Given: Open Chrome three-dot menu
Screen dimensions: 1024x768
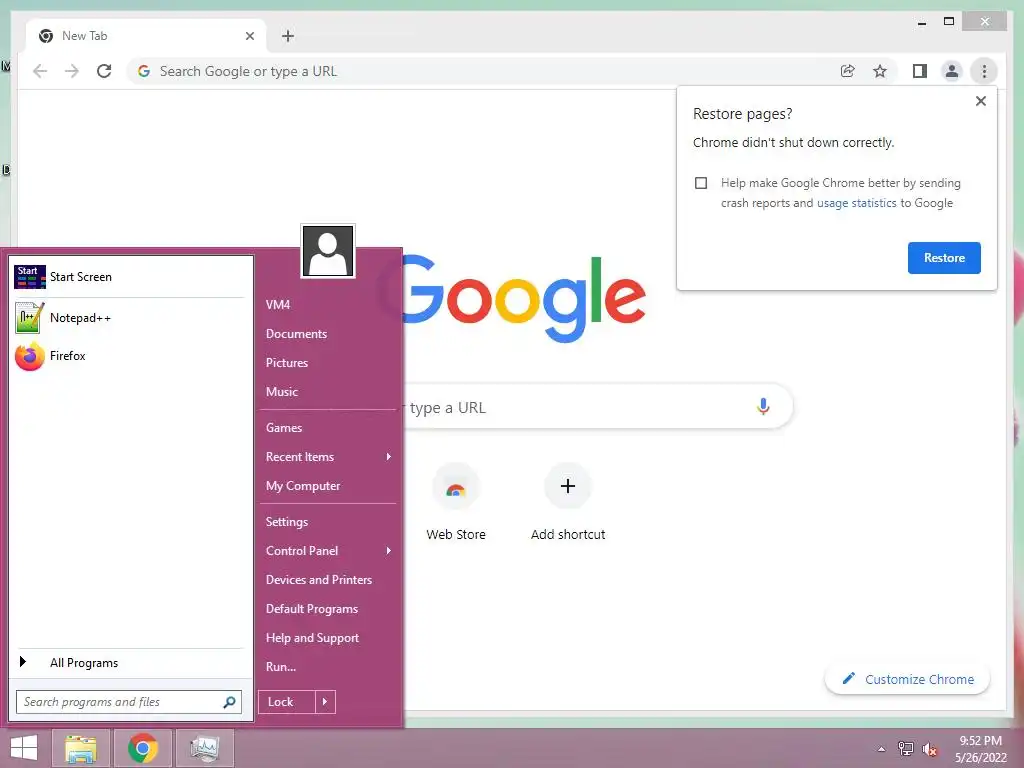Looking at the screenshot, I should tap(984, 71).
